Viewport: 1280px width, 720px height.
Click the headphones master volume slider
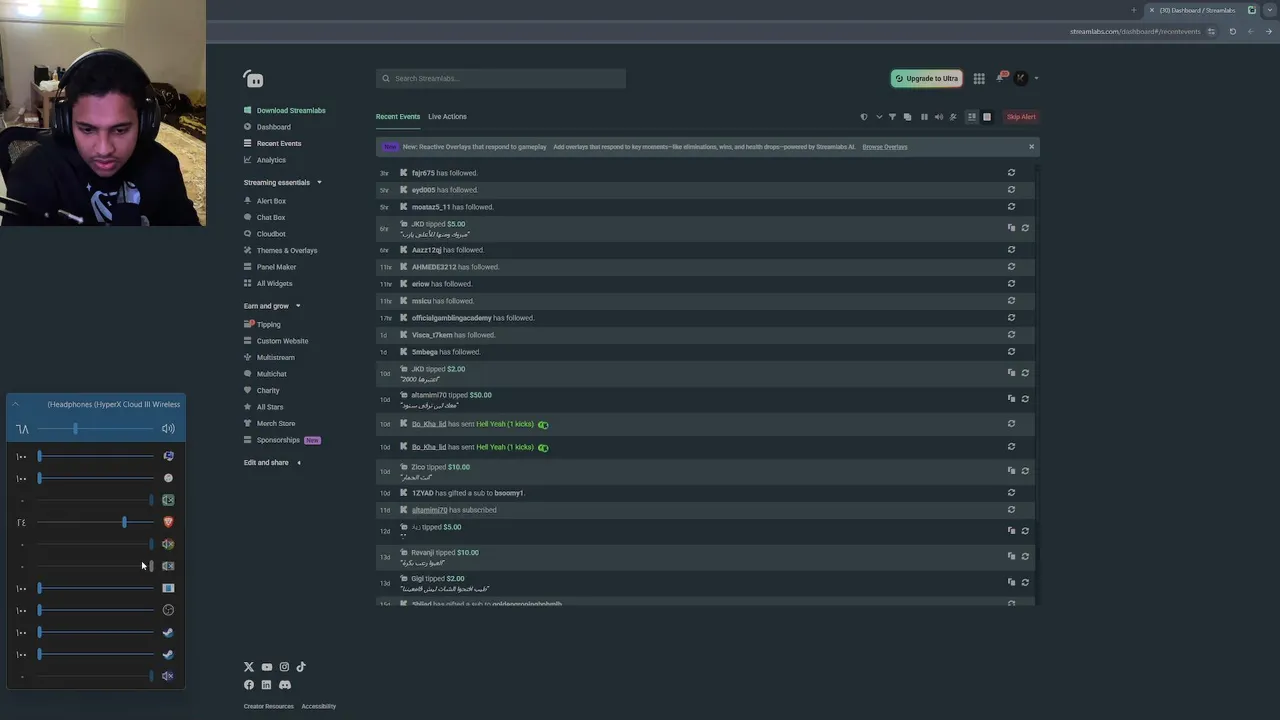(75, 429)
